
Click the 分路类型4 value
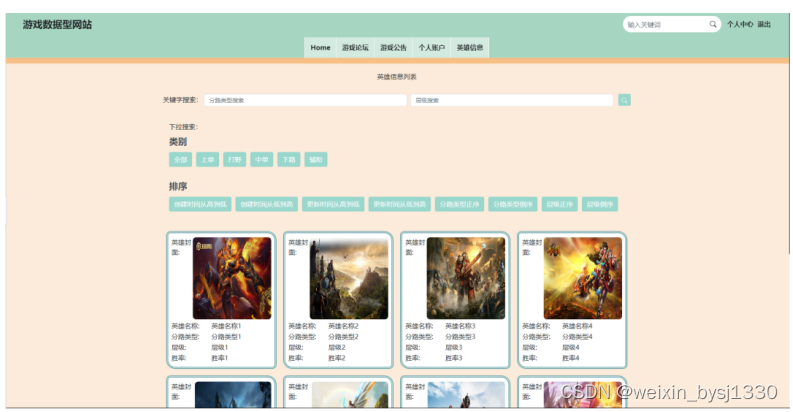578,337
